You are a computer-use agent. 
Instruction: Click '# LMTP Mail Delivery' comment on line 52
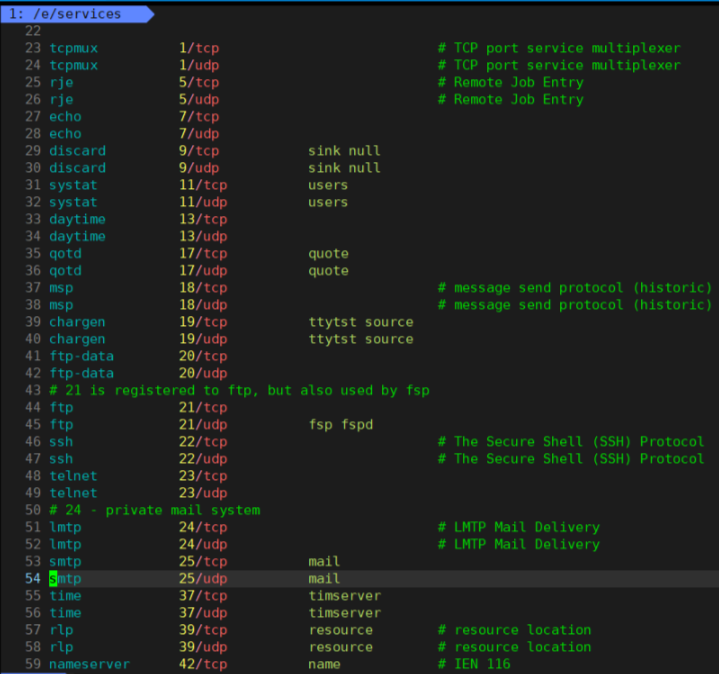(519, 545)
